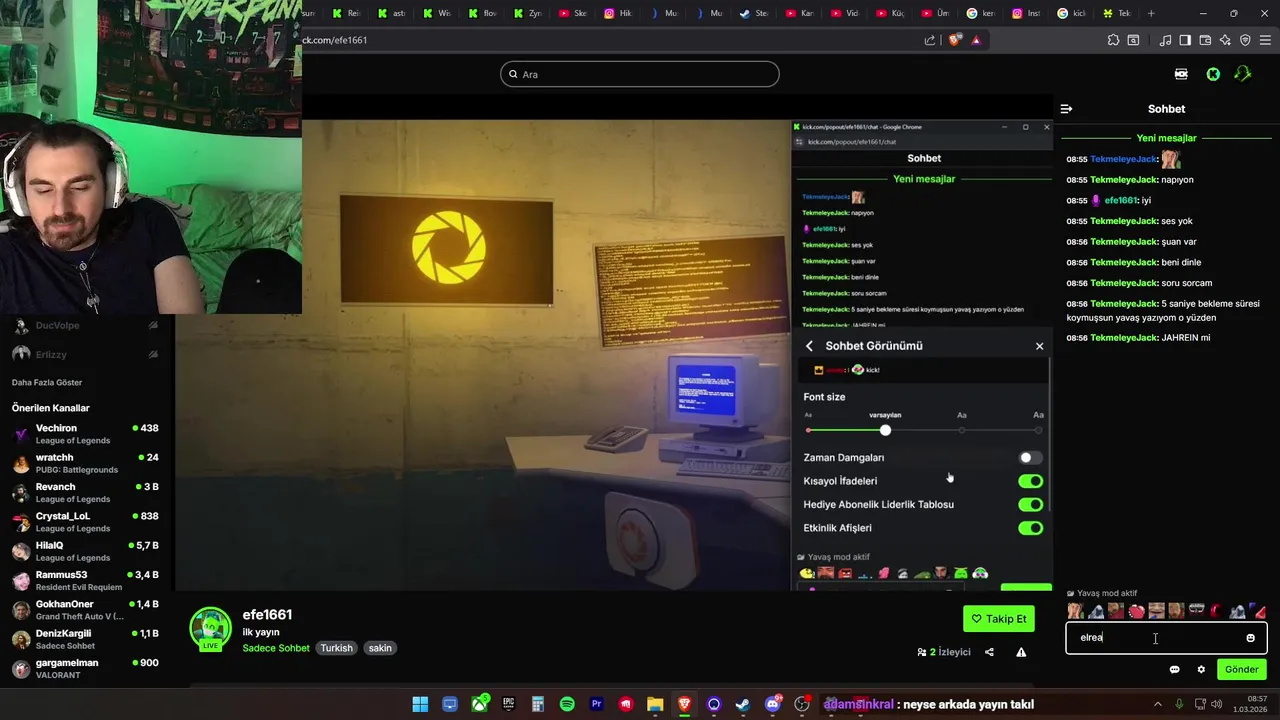Viewport: 1280px width, 720px height.
Task: Switch to the Kick 'Zyn' browser tab
Action: point(528,14)
